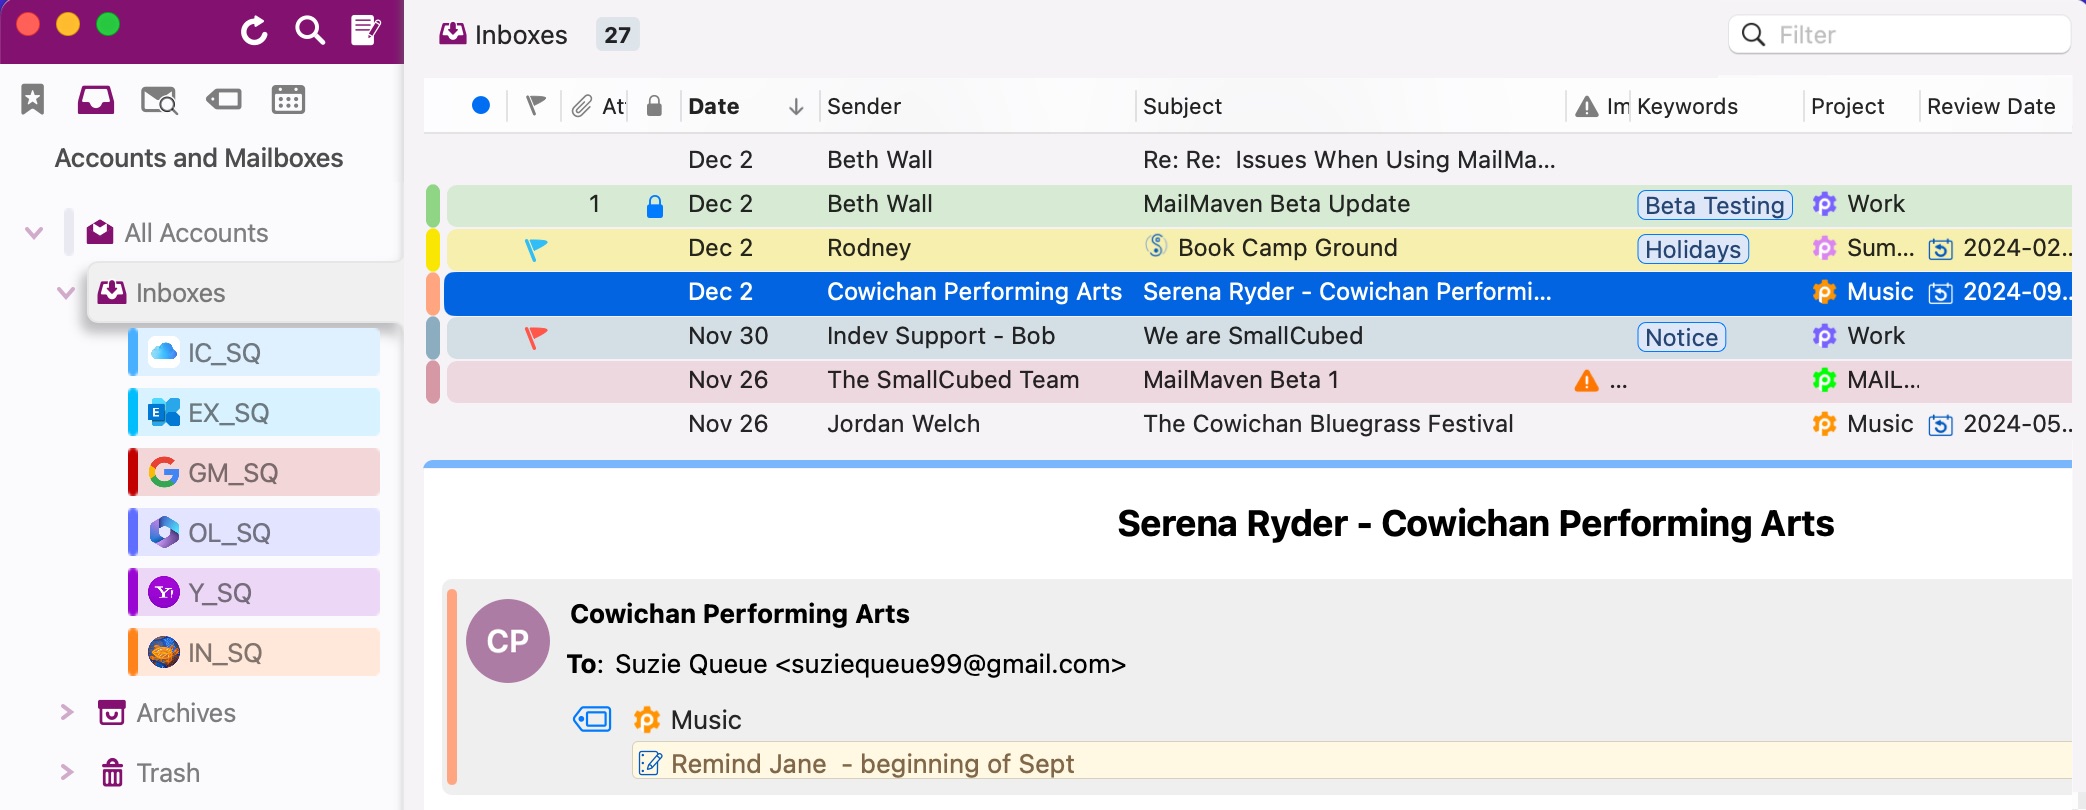Sort by the Subject column header
The image size is (2086, 810).
point(1182,106)
